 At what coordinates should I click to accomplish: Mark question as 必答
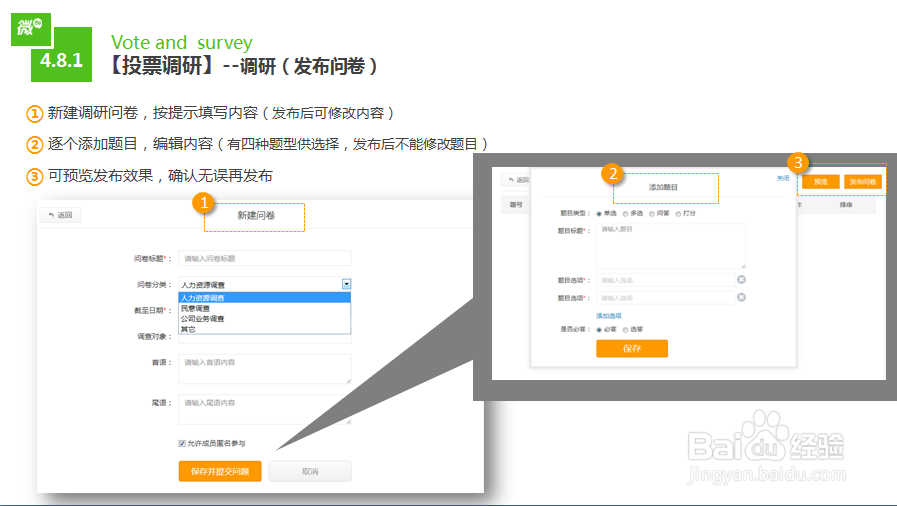599,329
